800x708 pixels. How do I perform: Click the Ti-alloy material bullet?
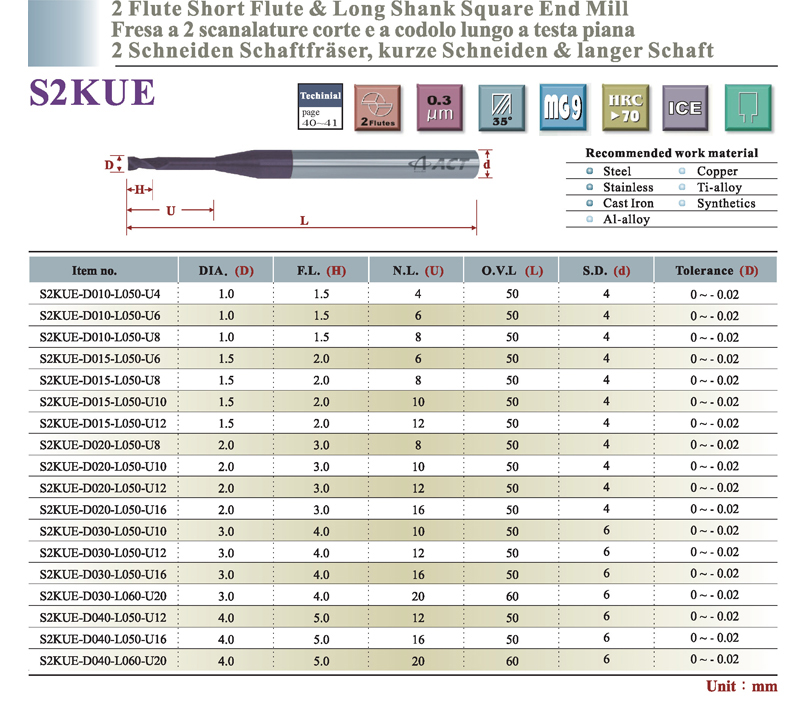click(682, 187)
